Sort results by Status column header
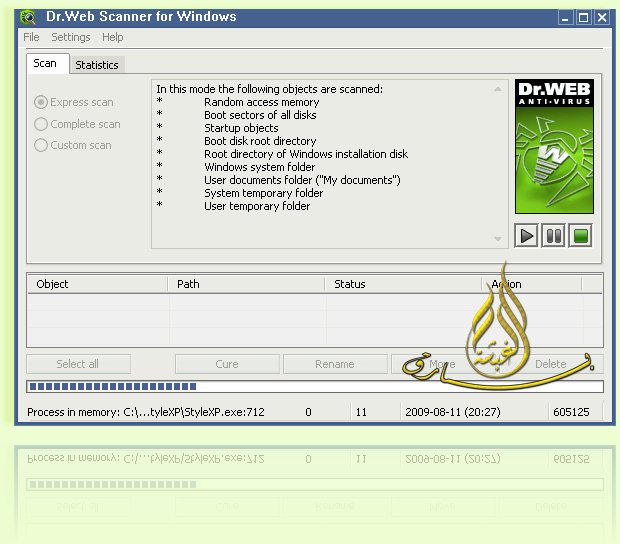This screenshot has width=620, height=544. tap(403, 284)
